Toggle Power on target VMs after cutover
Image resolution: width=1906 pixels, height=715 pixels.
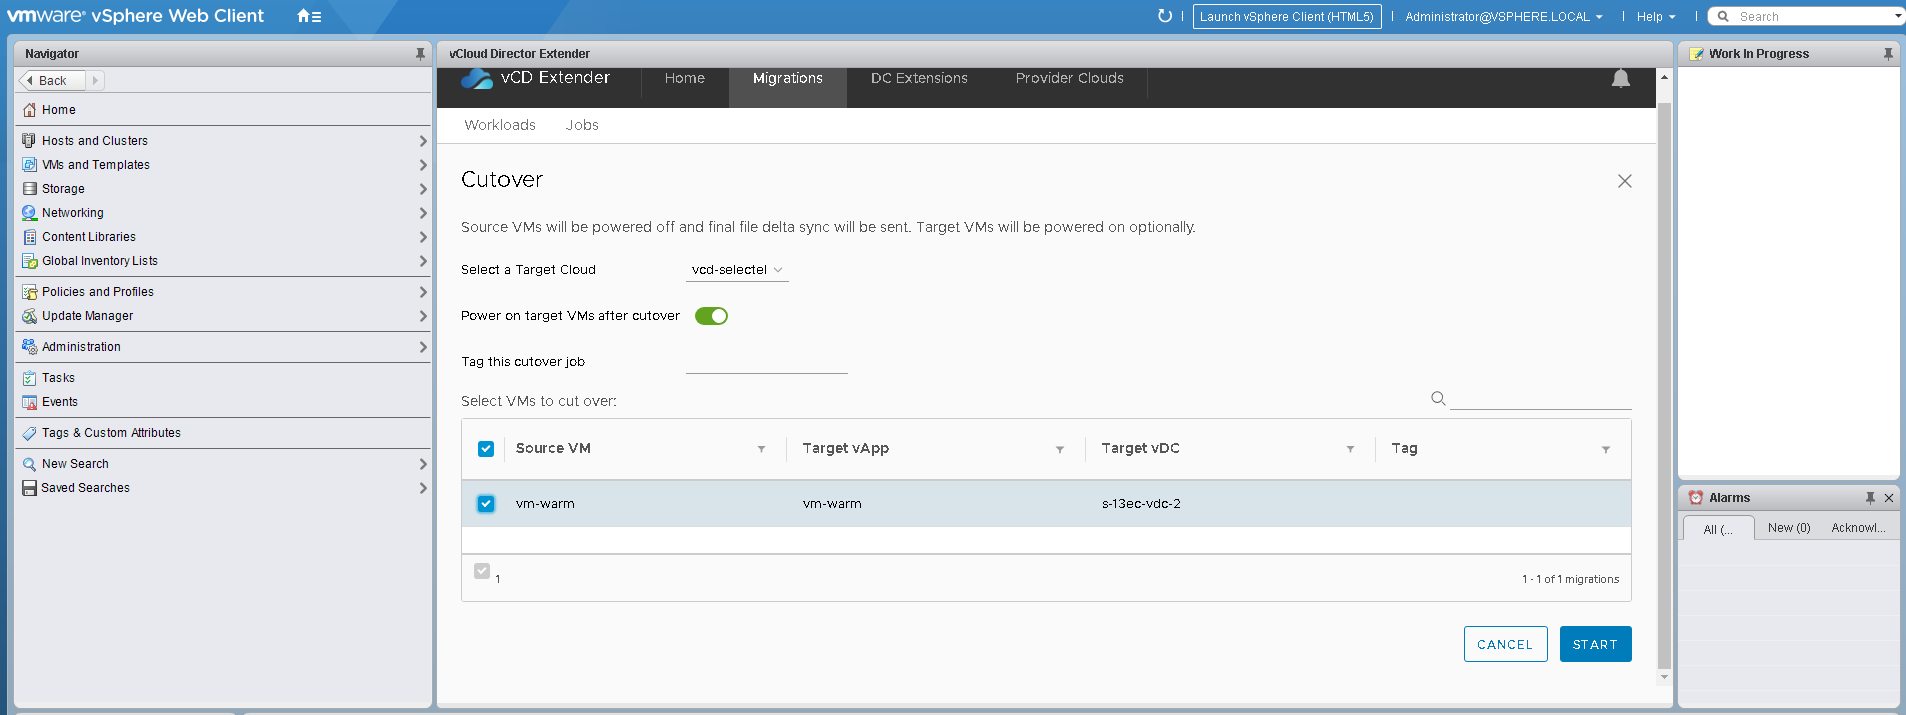pos(711,316)
